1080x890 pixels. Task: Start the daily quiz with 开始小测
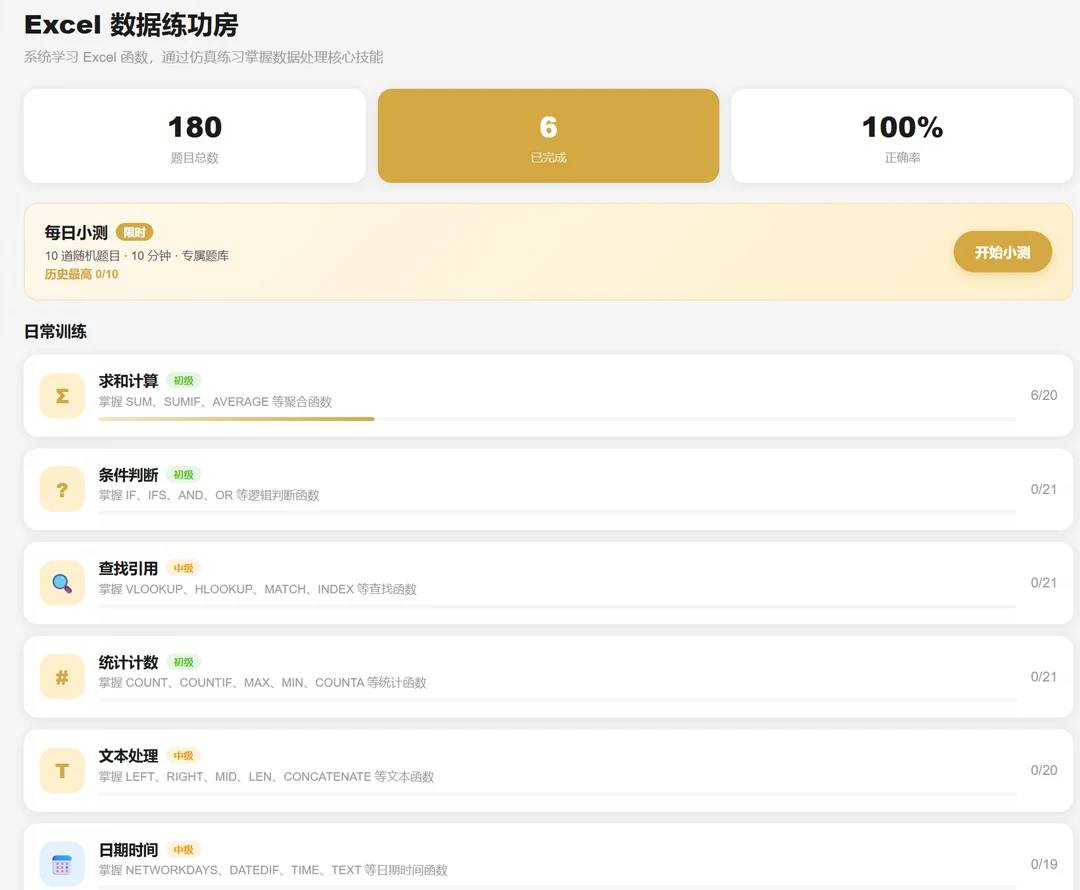[x=1002, y=252]
